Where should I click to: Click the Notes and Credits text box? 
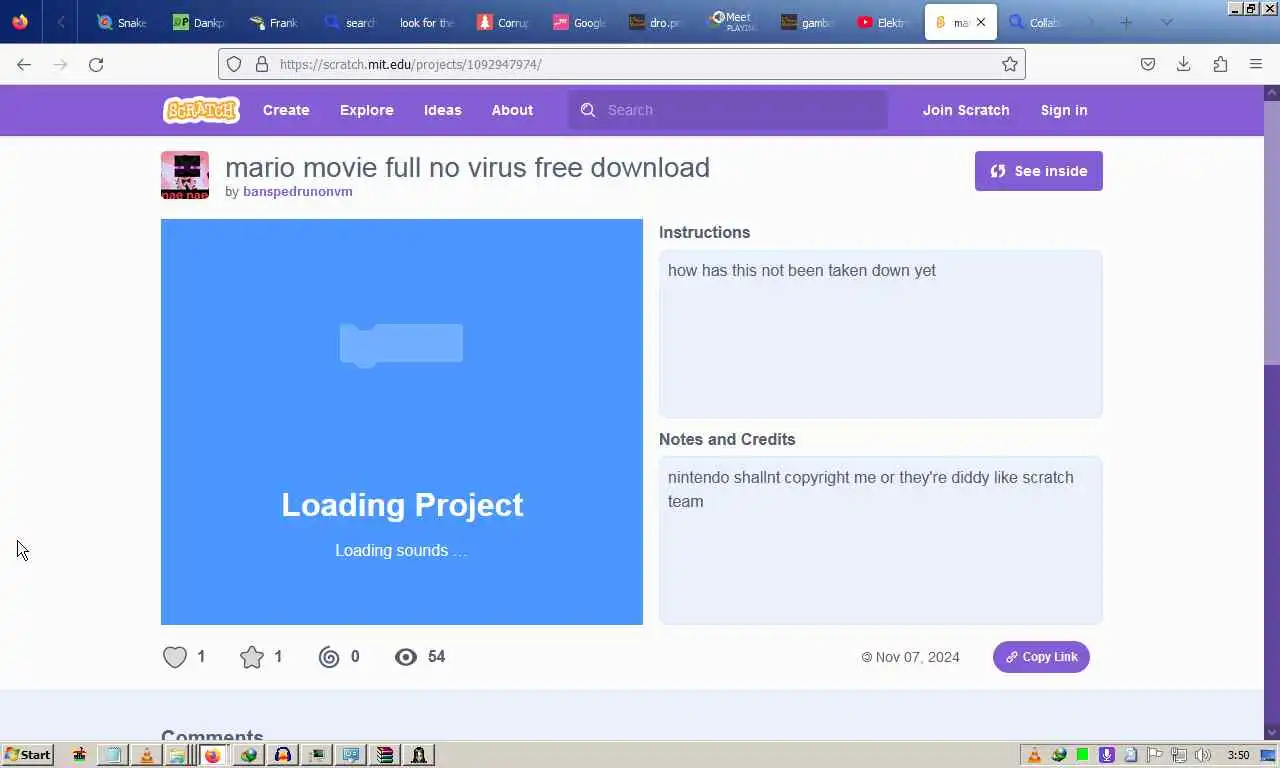[x=881, y=541]
